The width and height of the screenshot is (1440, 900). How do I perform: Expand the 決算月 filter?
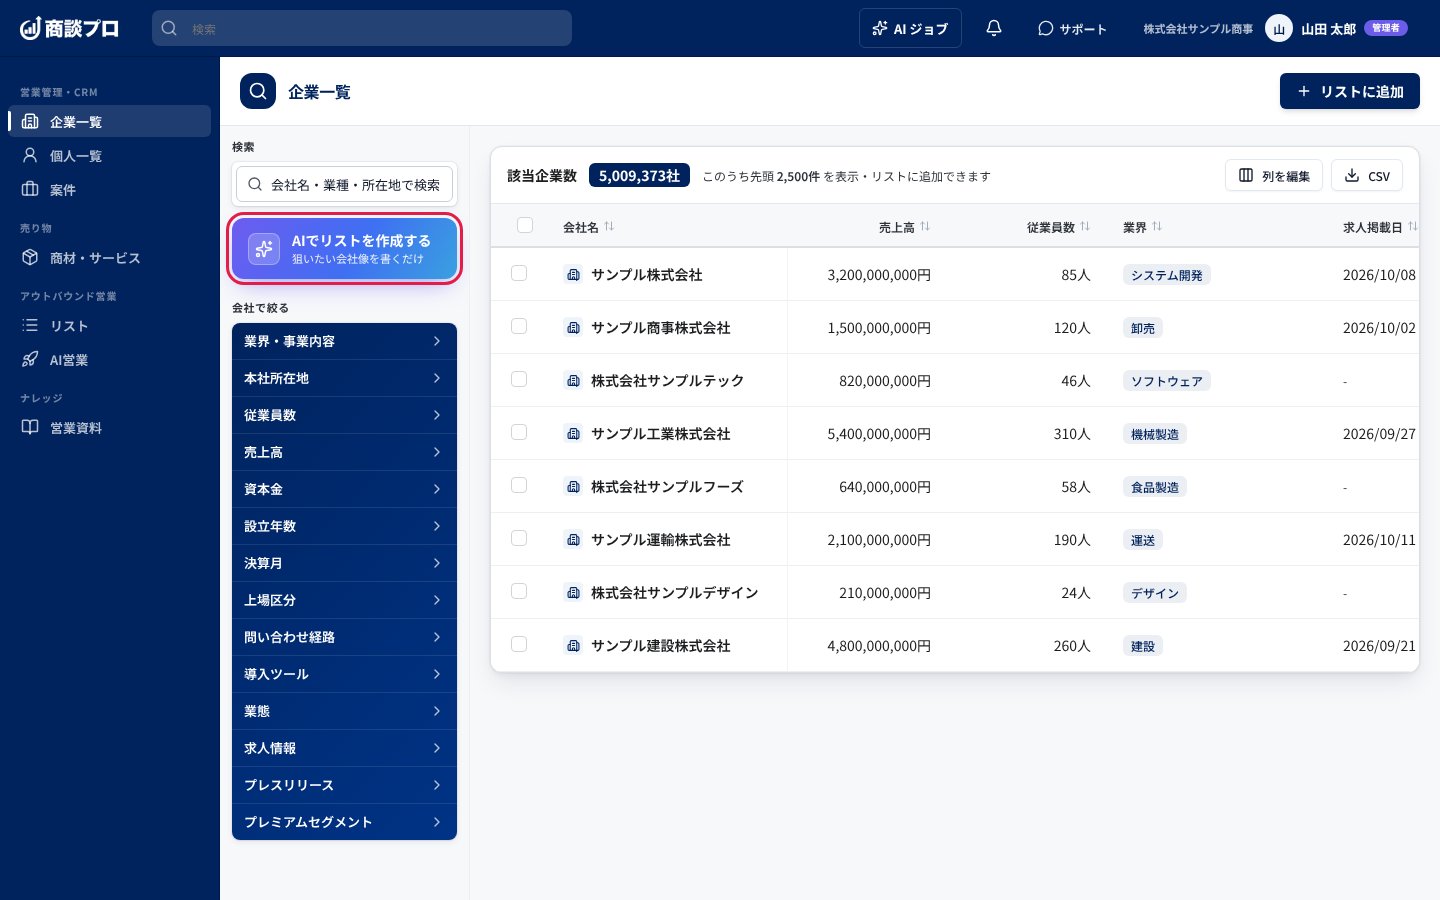[x=344, y=563]
